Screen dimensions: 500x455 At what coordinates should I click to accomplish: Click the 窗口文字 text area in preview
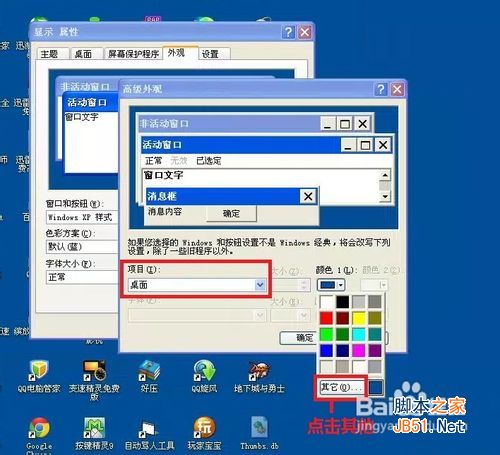click(x=261, y=186)
